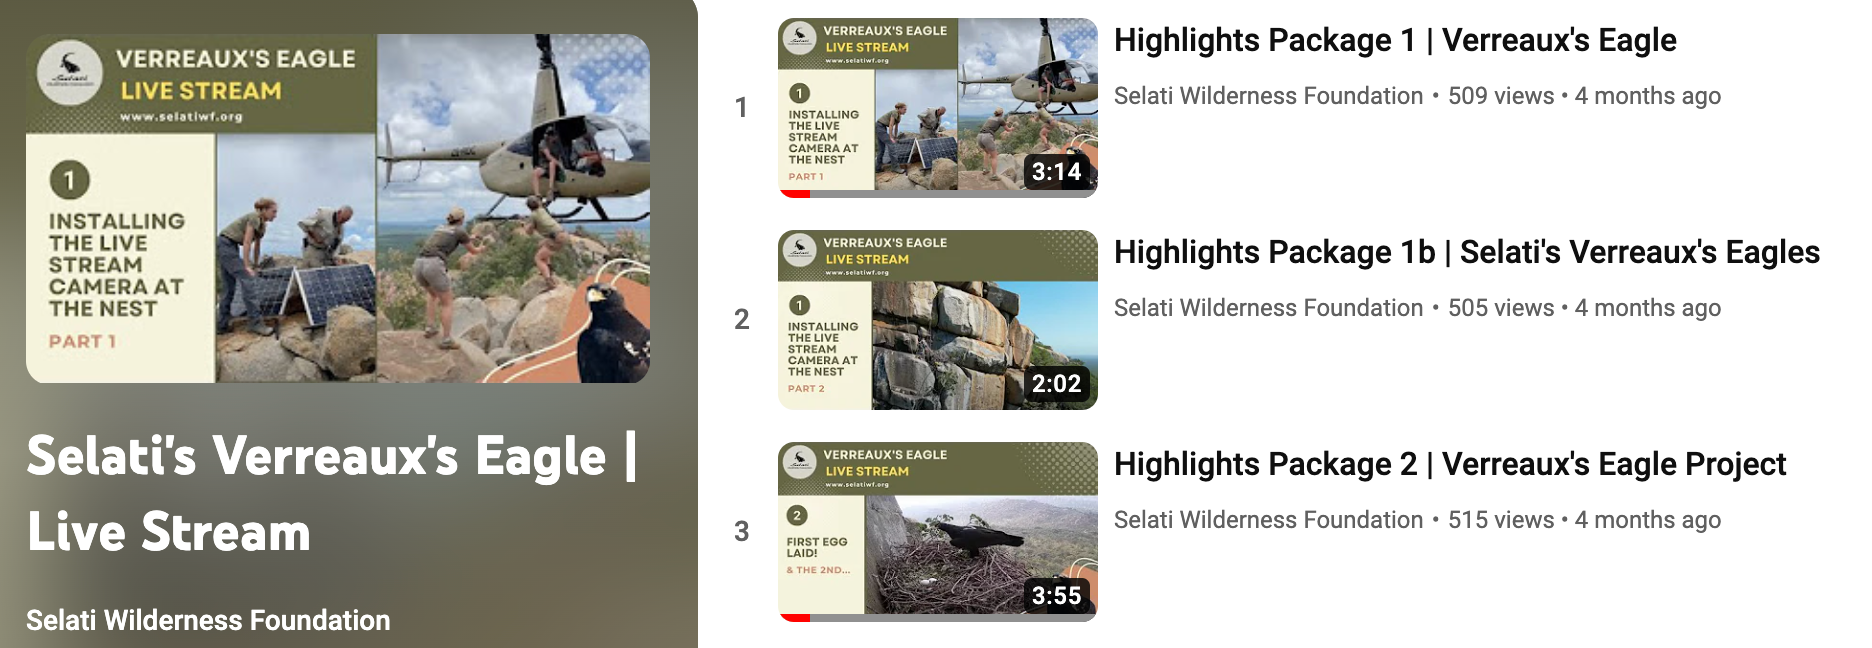Click the number 1 circle on cover image

(x=70, y=180)
